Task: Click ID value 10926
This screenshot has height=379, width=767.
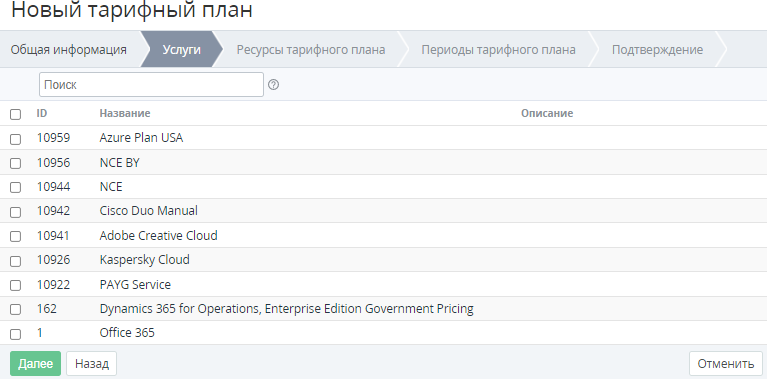Action: pos(53,260)
